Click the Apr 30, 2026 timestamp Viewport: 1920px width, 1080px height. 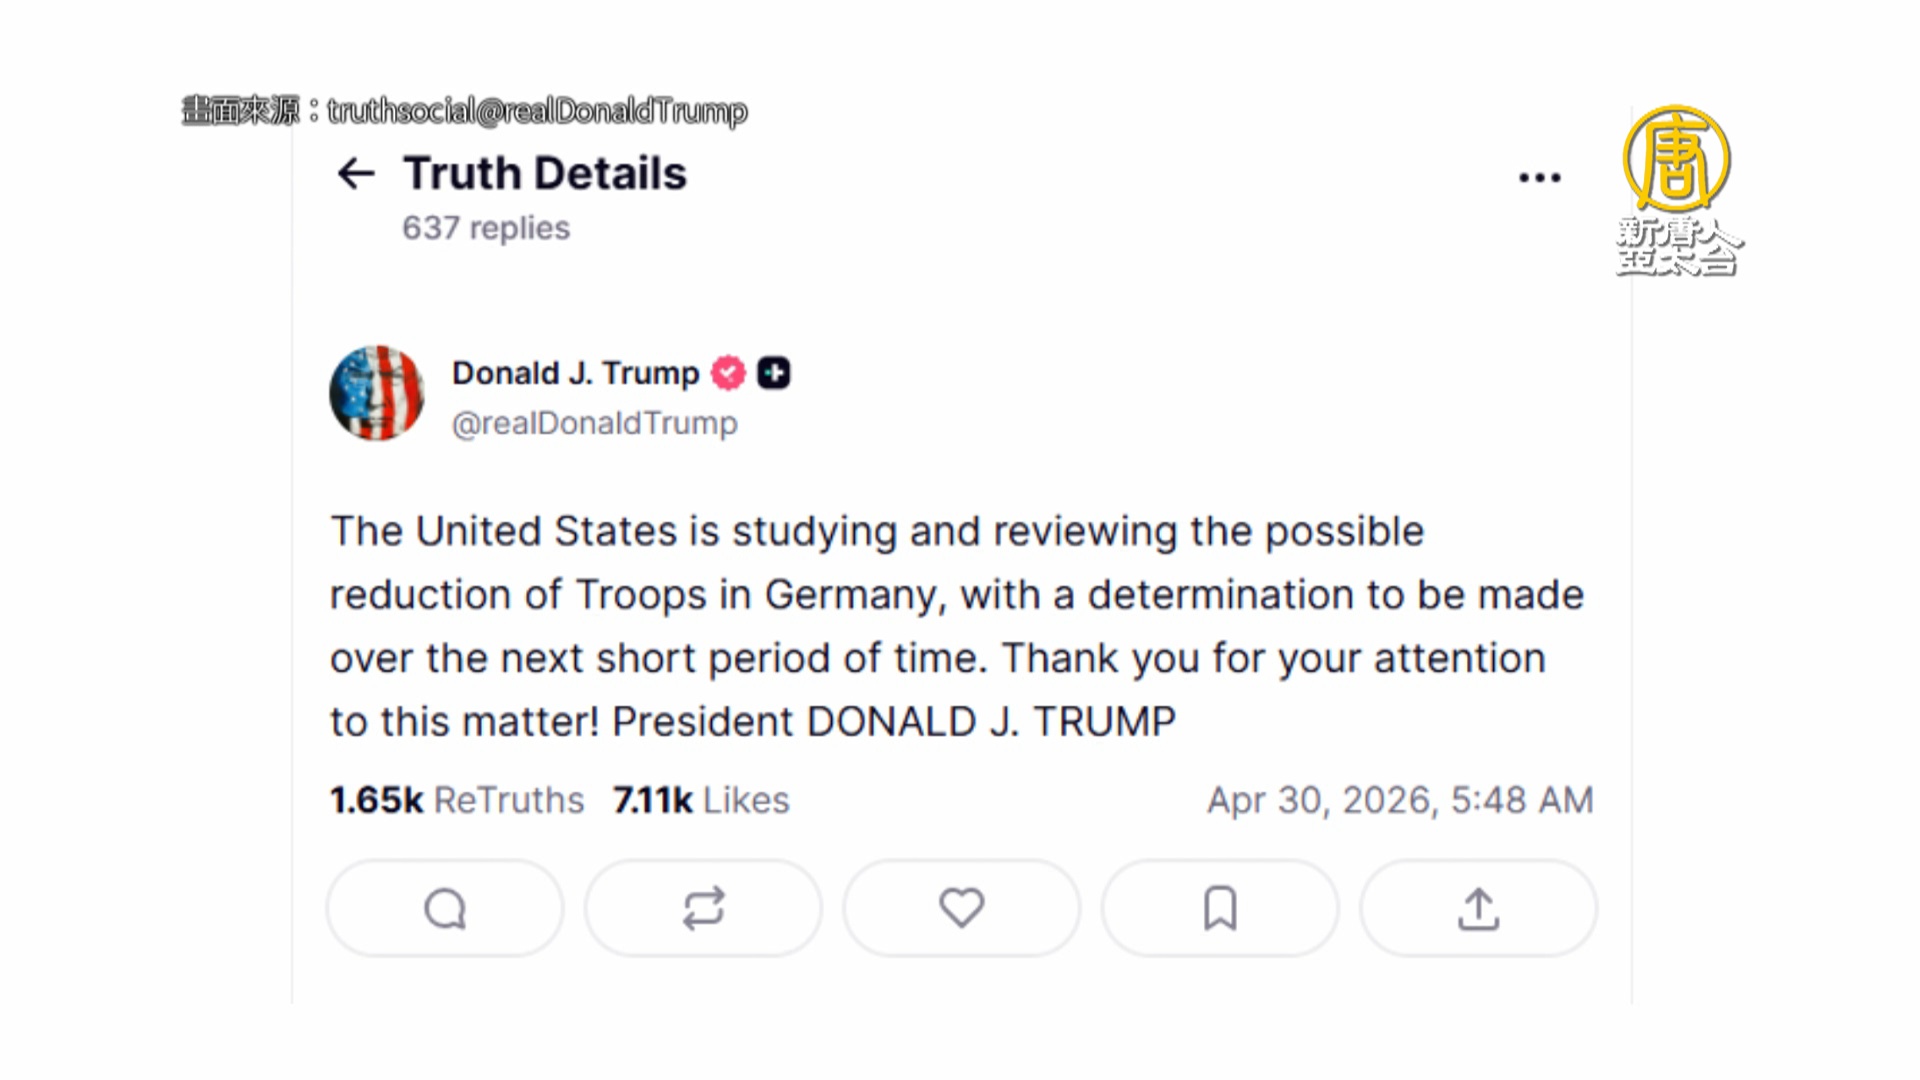(1399, 800)
